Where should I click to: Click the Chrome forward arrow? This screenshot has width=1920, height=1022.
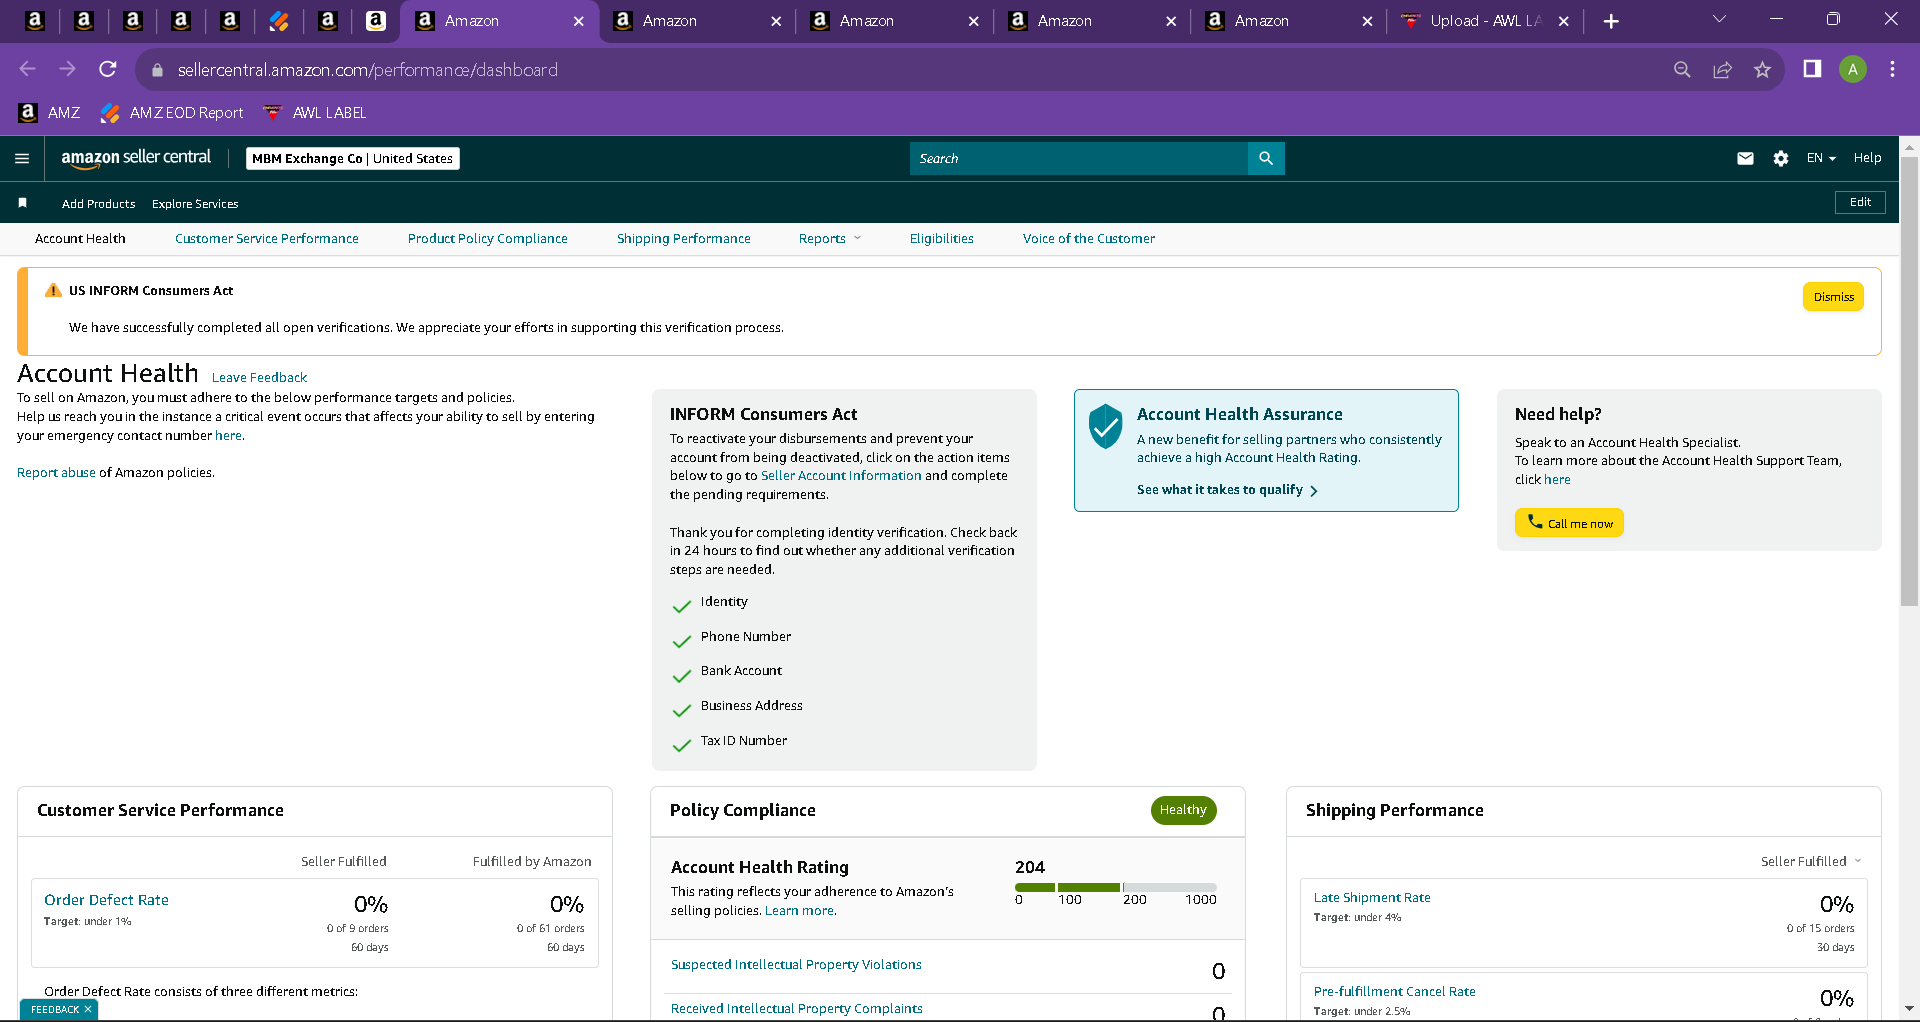pyautogui.click(x=67, y=69)
